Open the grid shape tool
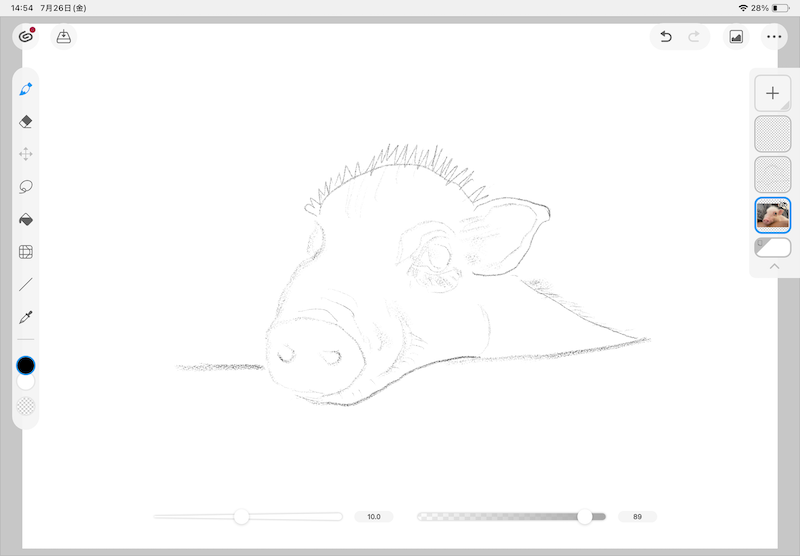This screenshot has height=556, width=800. tap(26, 252)
